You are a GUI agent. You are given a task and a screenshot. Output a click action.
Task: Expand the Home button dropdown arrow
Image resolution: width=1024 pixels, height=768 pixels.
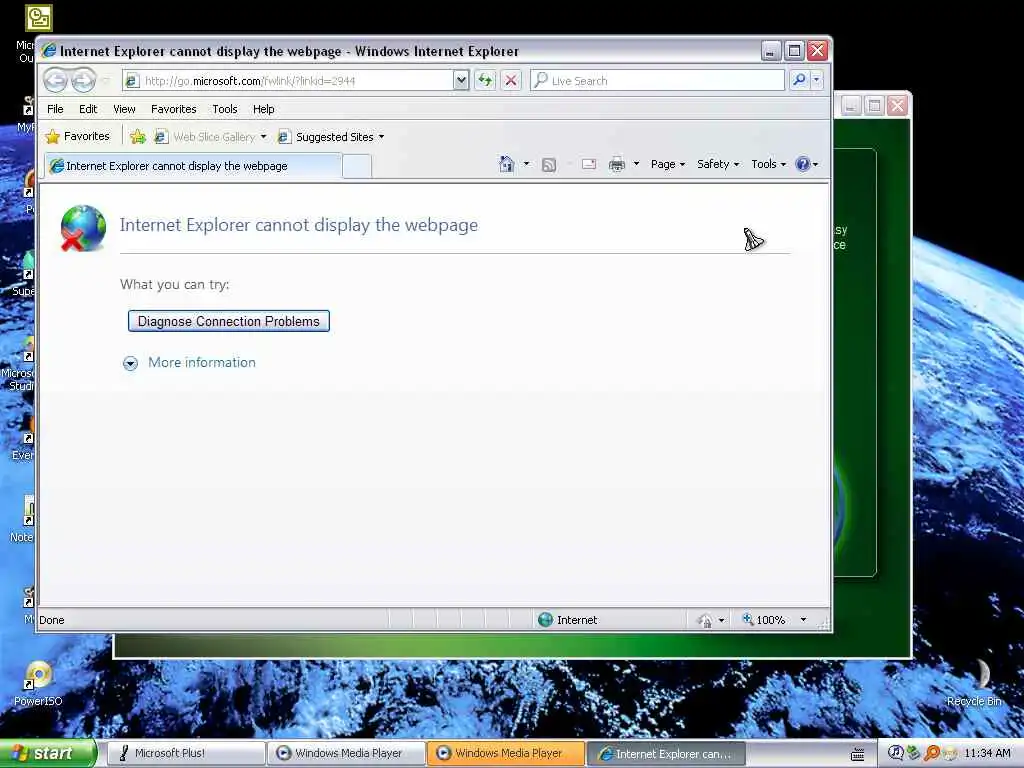point(526,164)
